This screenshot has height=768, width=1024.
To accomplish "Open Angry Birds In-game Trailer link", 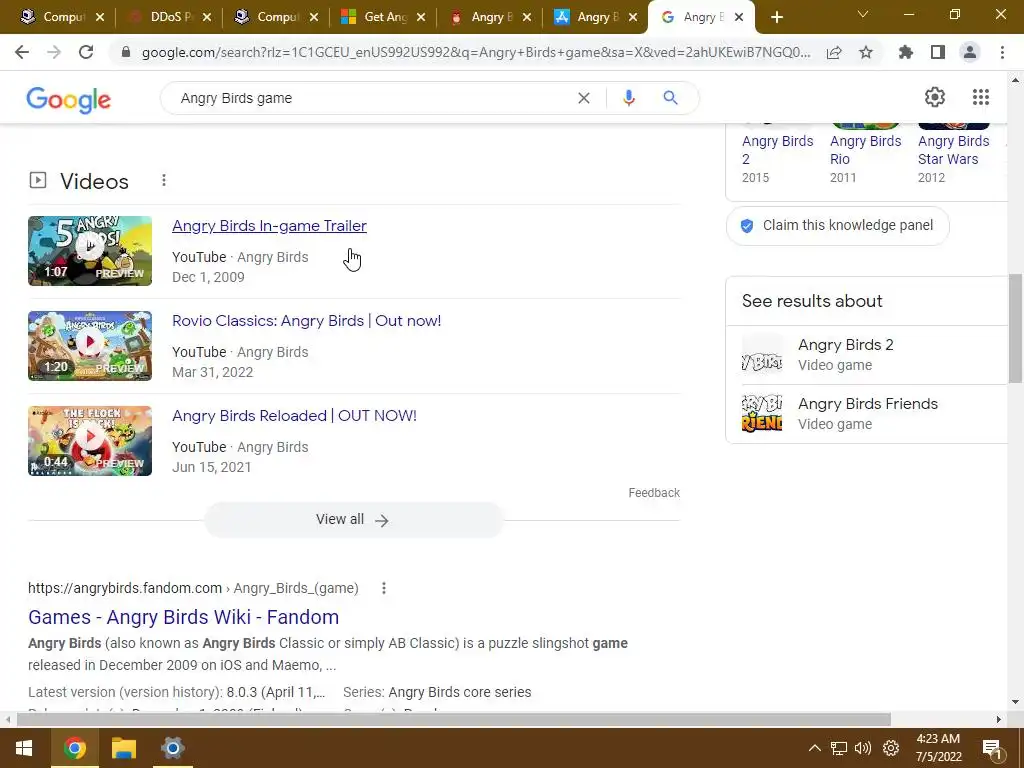I will click(x=269, y=226).
